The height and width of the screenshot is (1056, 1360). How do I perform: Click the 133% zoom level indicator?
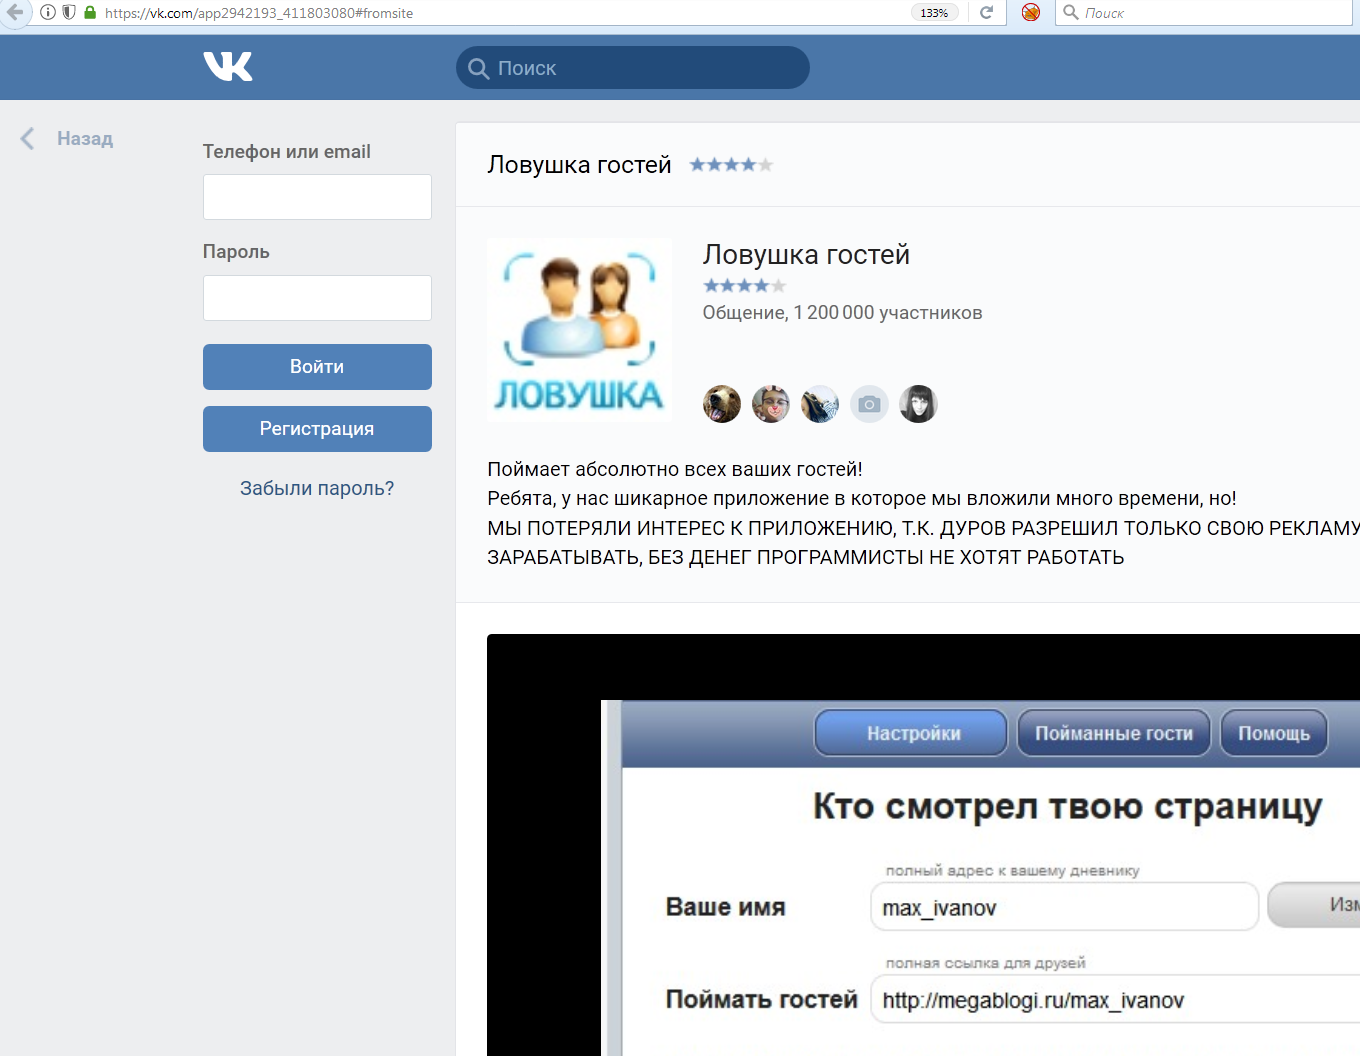[x=934, y=13]
